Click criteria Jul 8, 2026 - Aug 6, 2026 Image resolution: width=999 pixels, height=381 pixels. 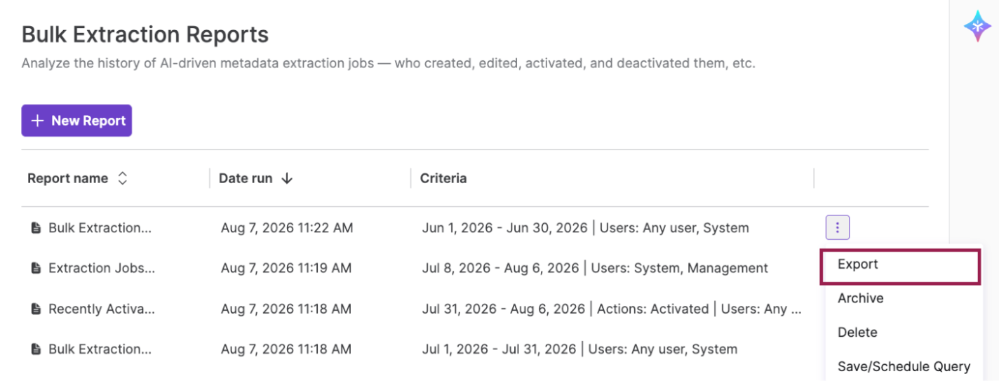594,268
